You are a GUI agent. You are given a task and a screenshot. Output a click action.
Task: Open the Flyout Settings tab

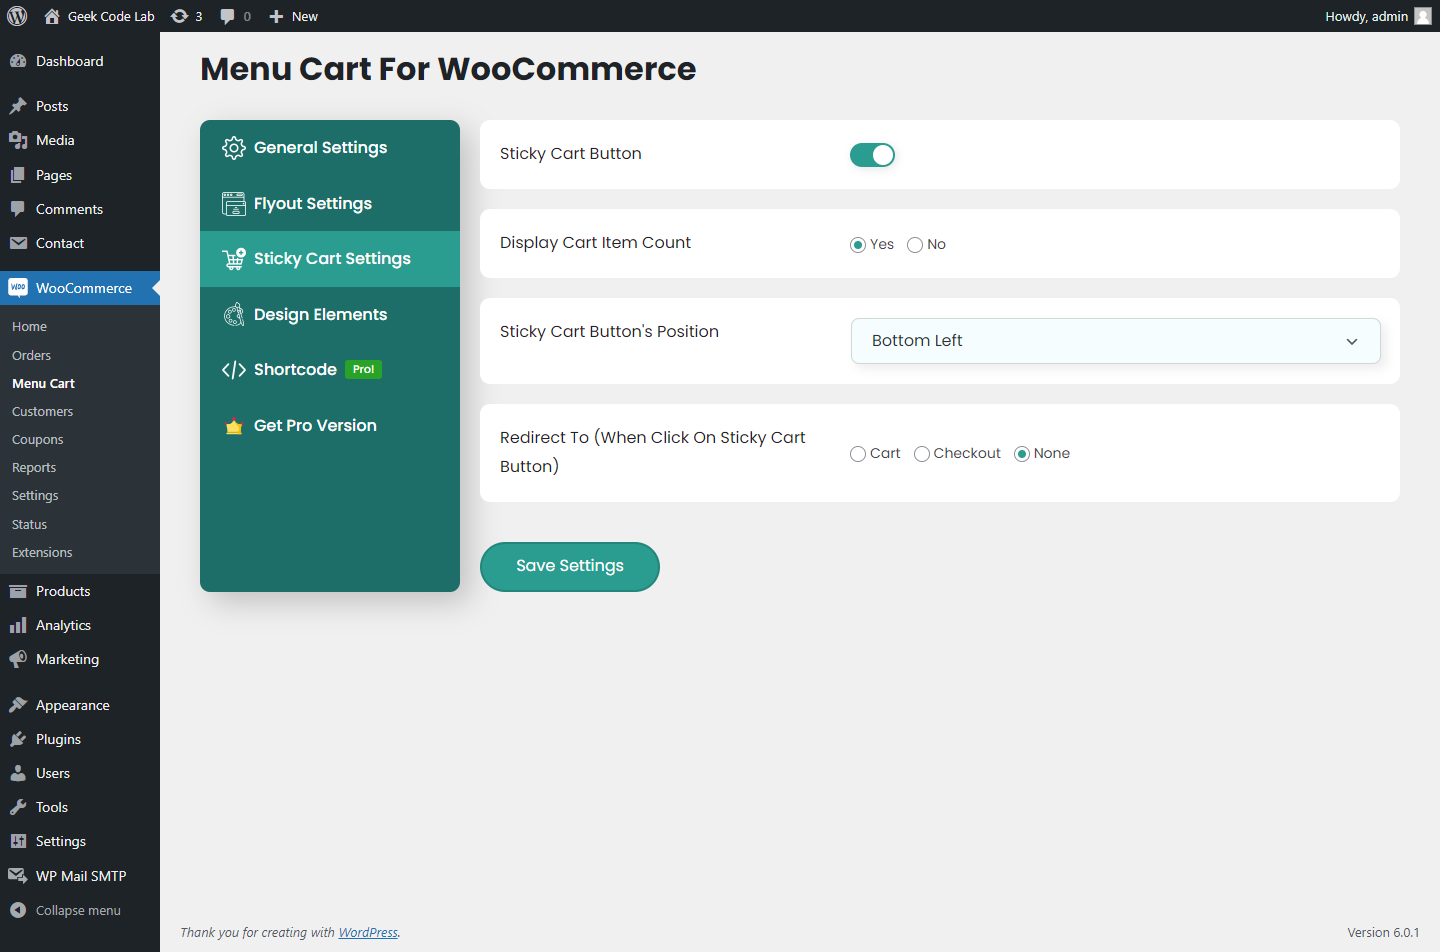pyautogui.click(x=330, y=204)
